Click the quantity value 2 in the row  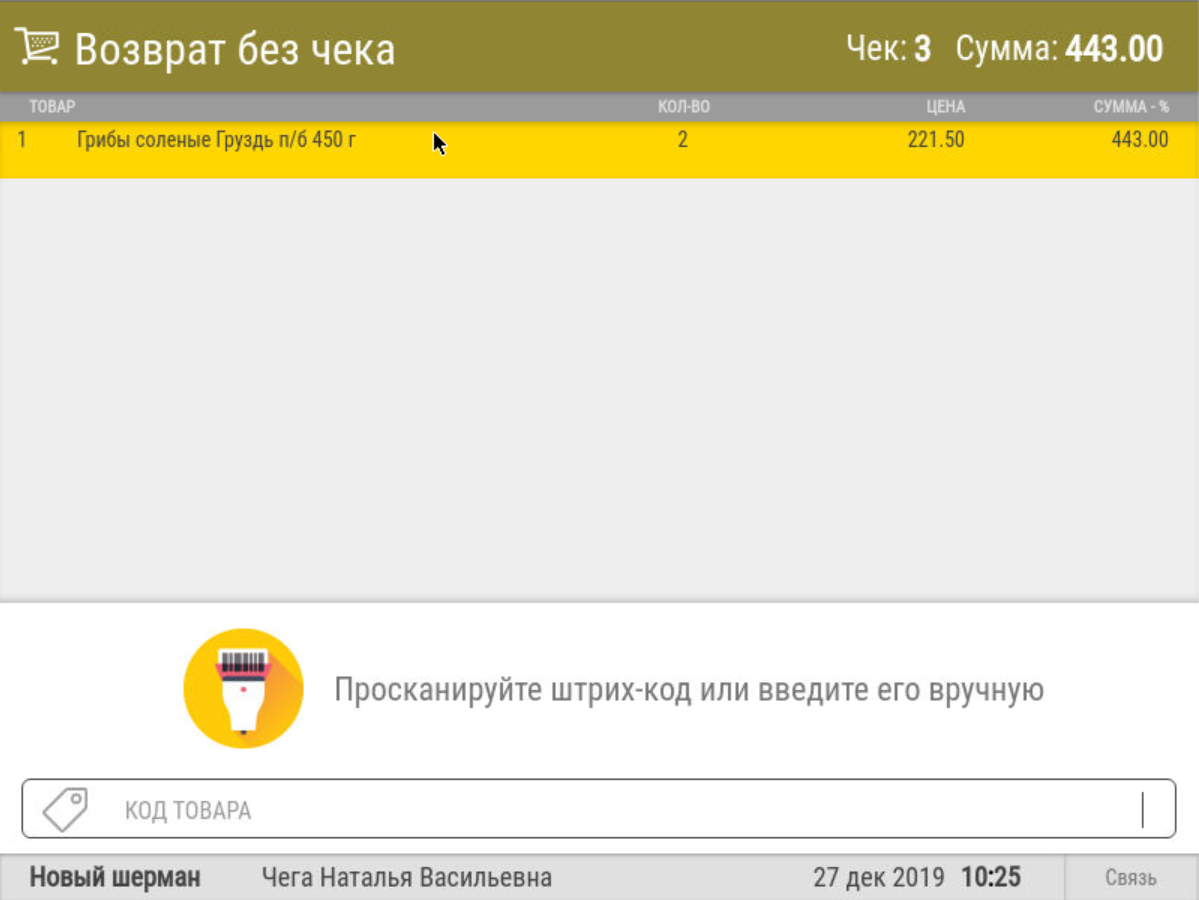click(683, 140)
